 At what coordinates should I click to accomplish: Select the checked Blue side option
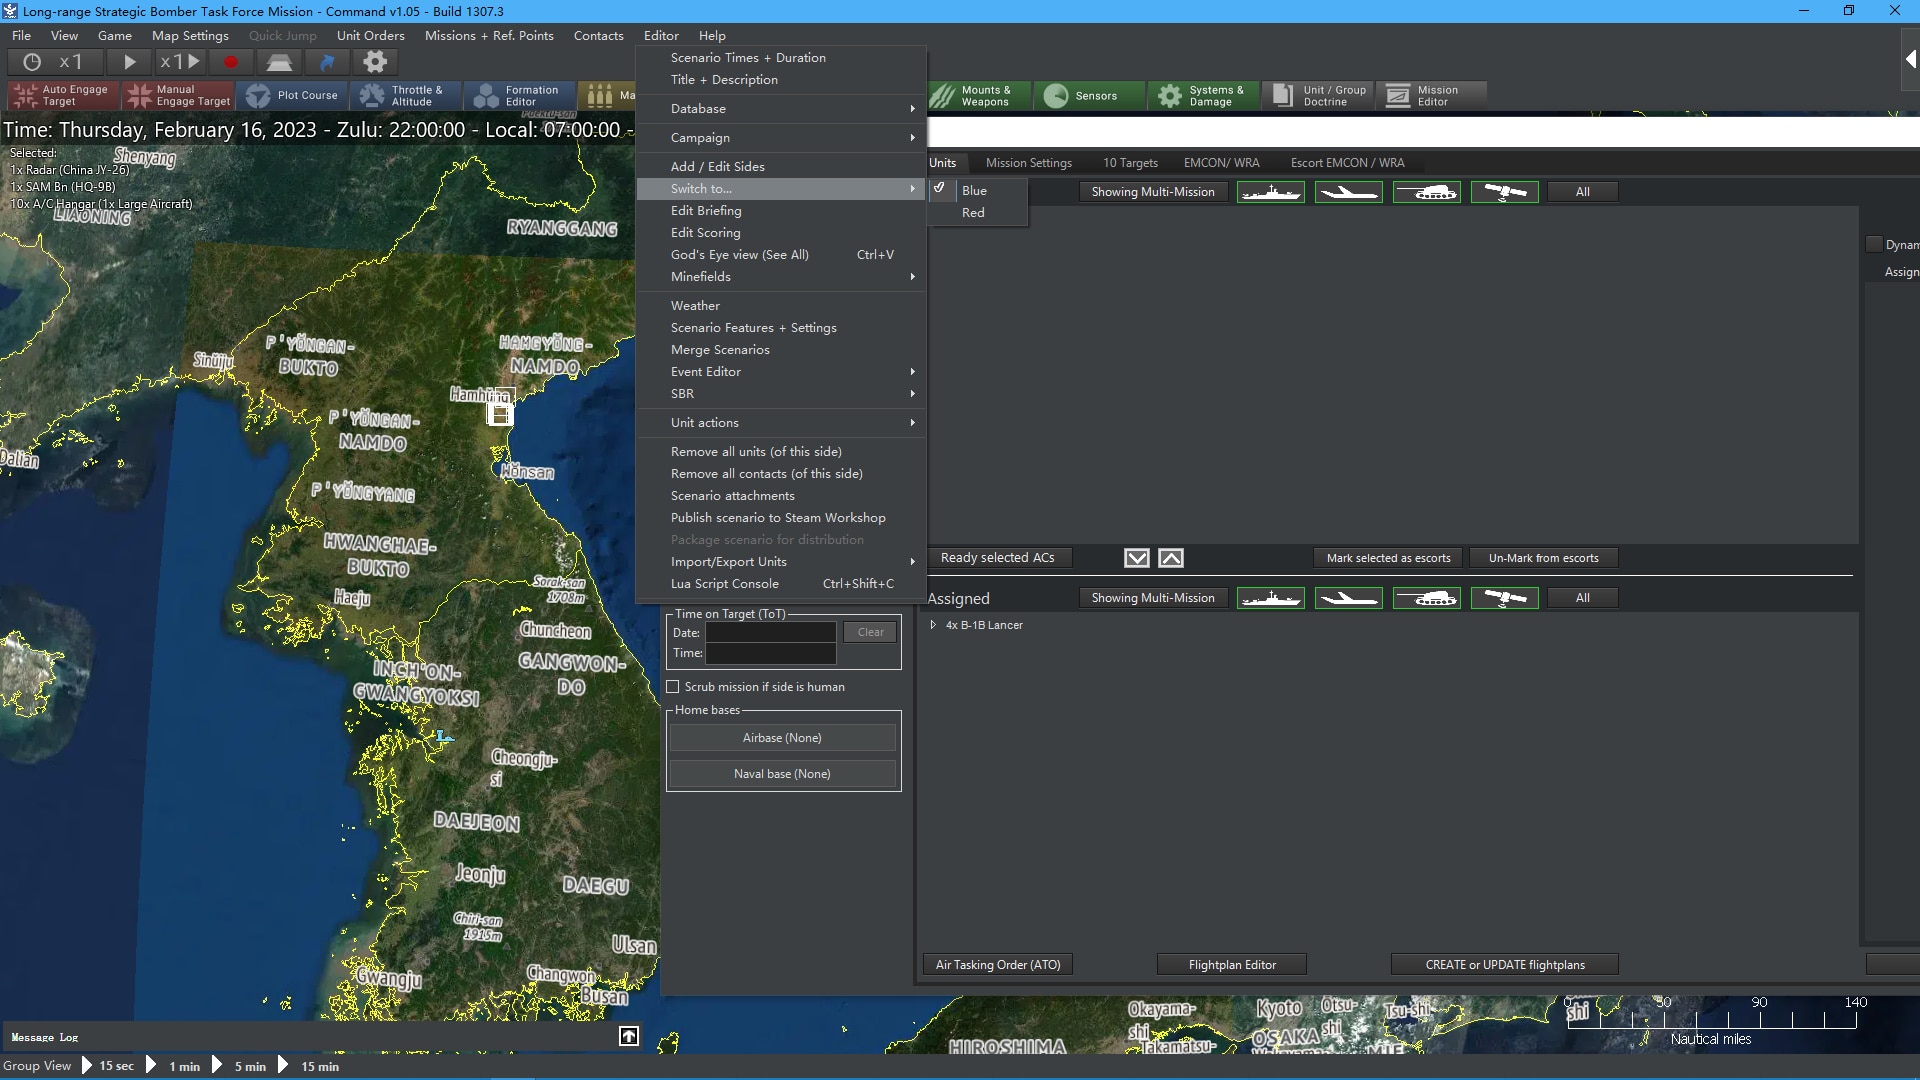[974, 191]
